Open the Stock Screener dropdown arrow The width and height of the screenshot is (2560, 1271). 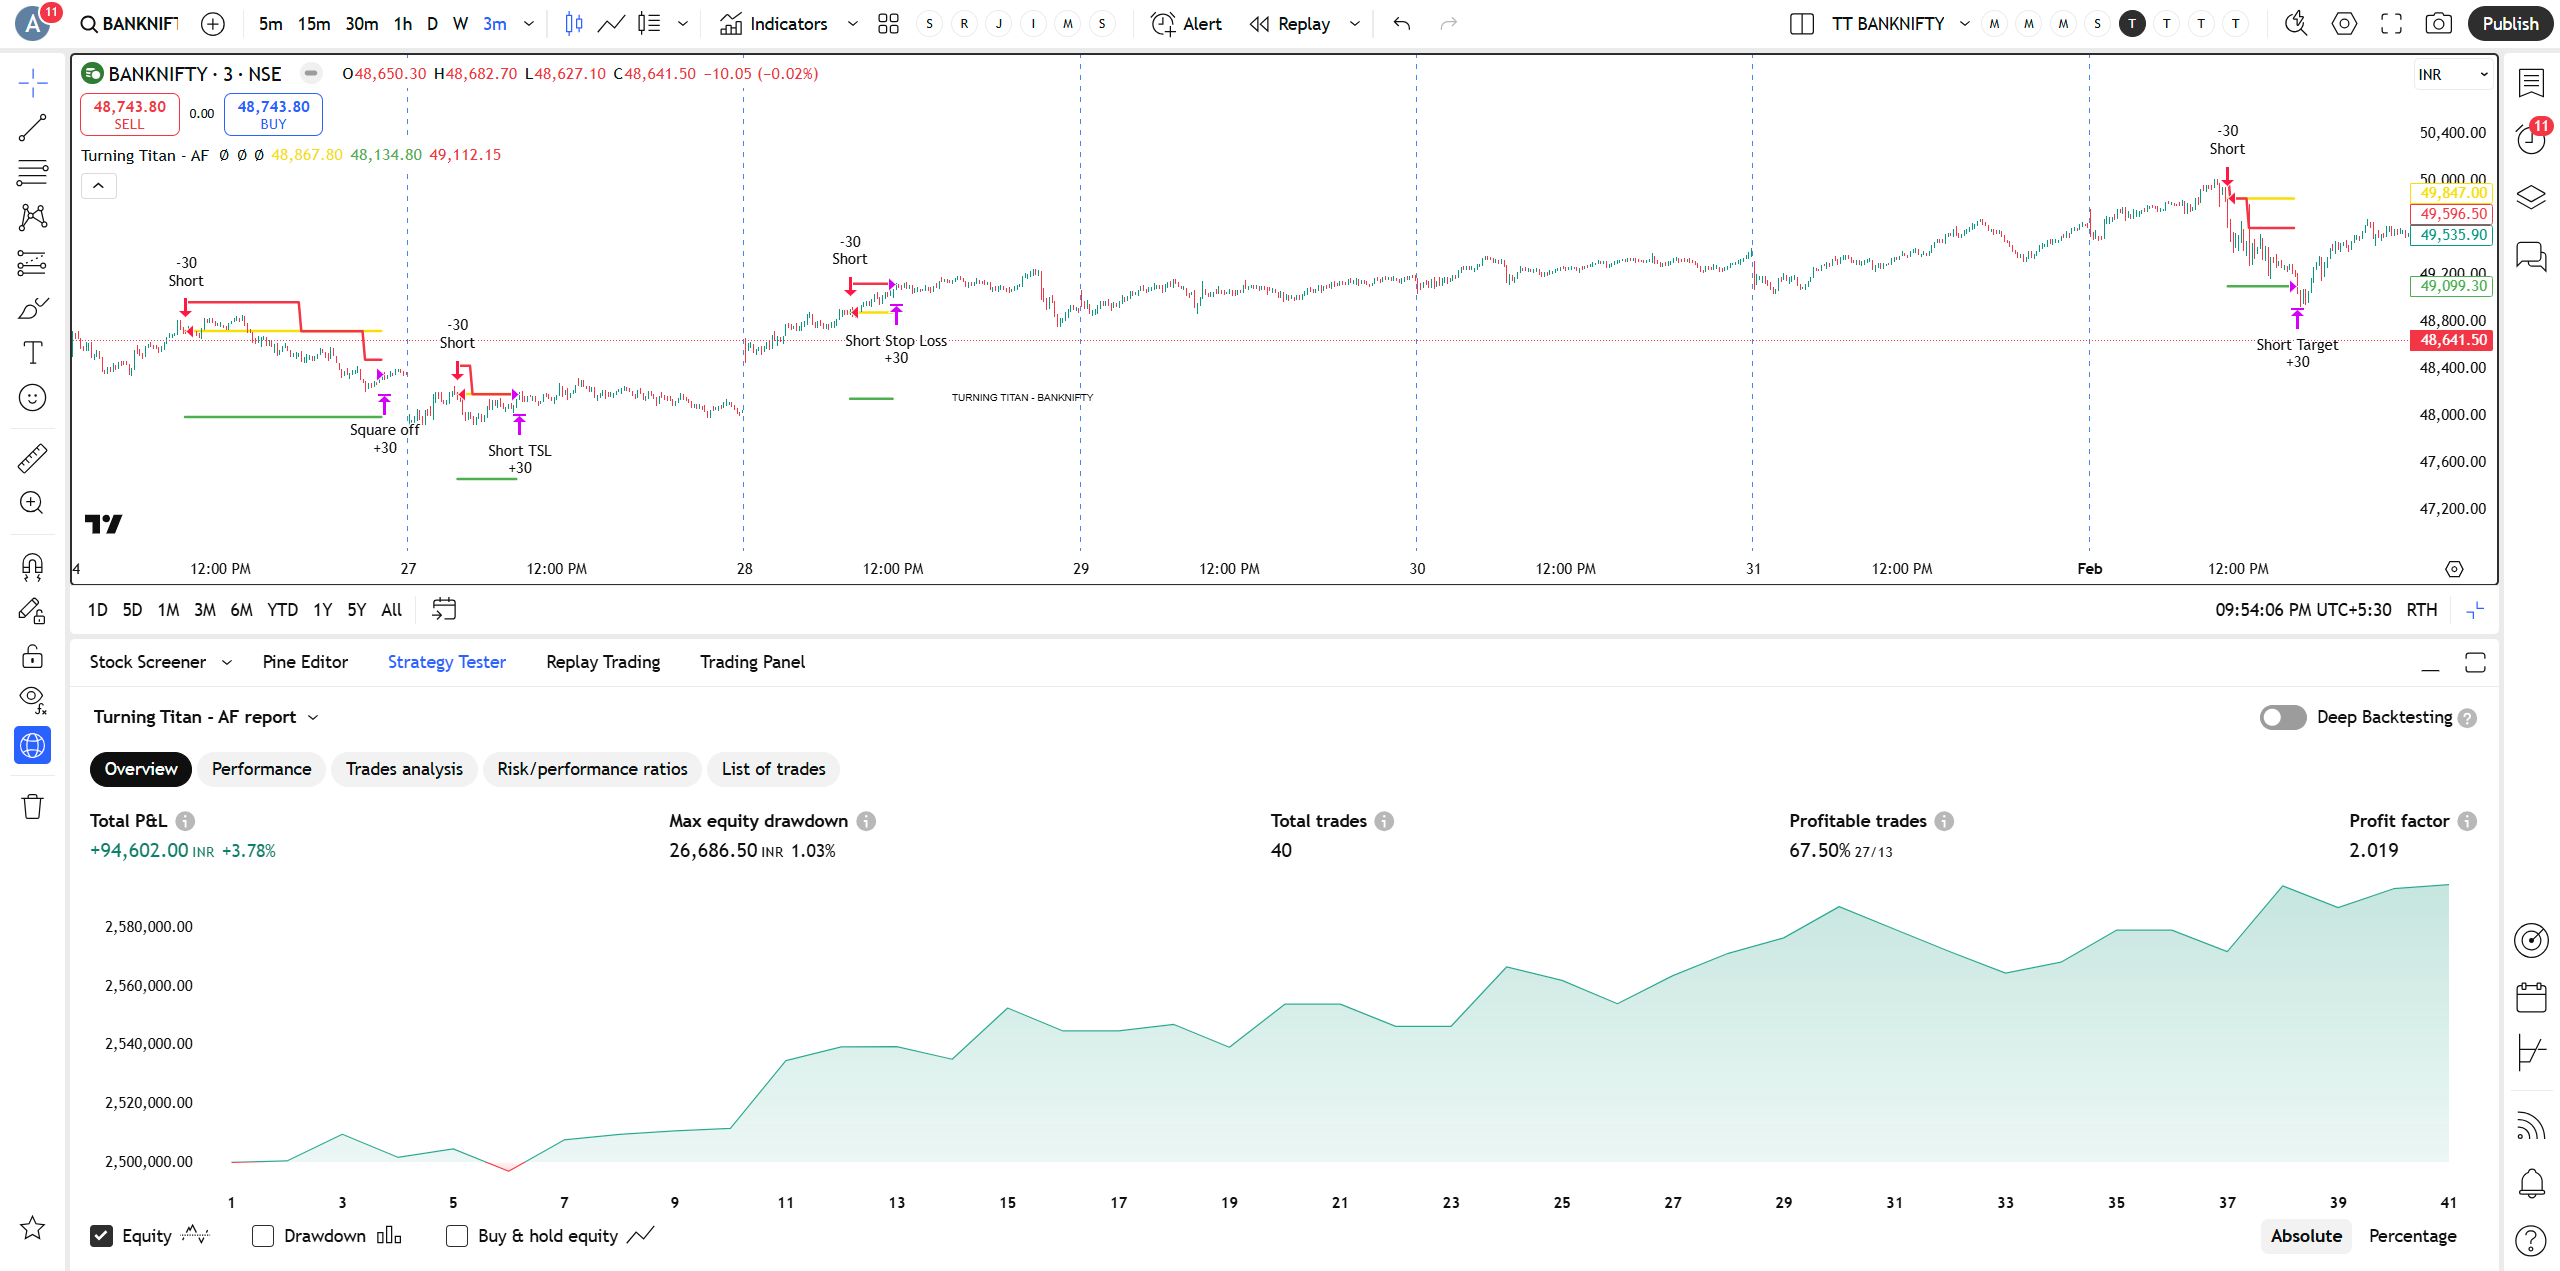tap(227, 662)
